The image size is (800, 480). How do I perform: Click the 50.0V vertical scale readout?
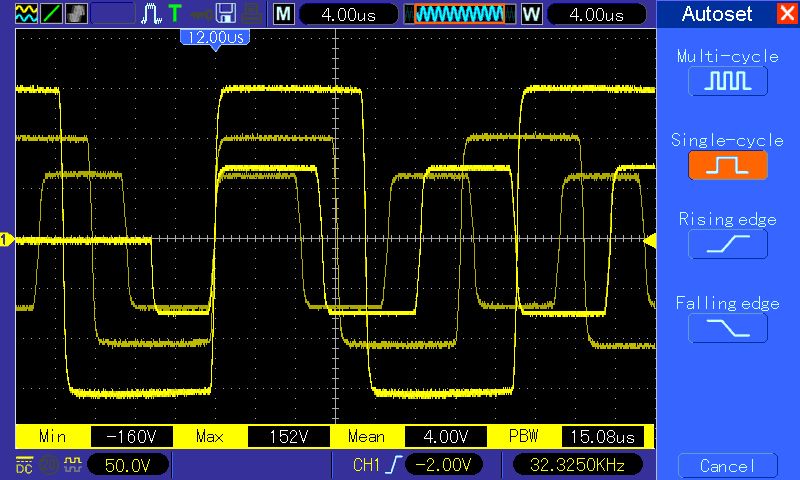click(x=127, y=464)
